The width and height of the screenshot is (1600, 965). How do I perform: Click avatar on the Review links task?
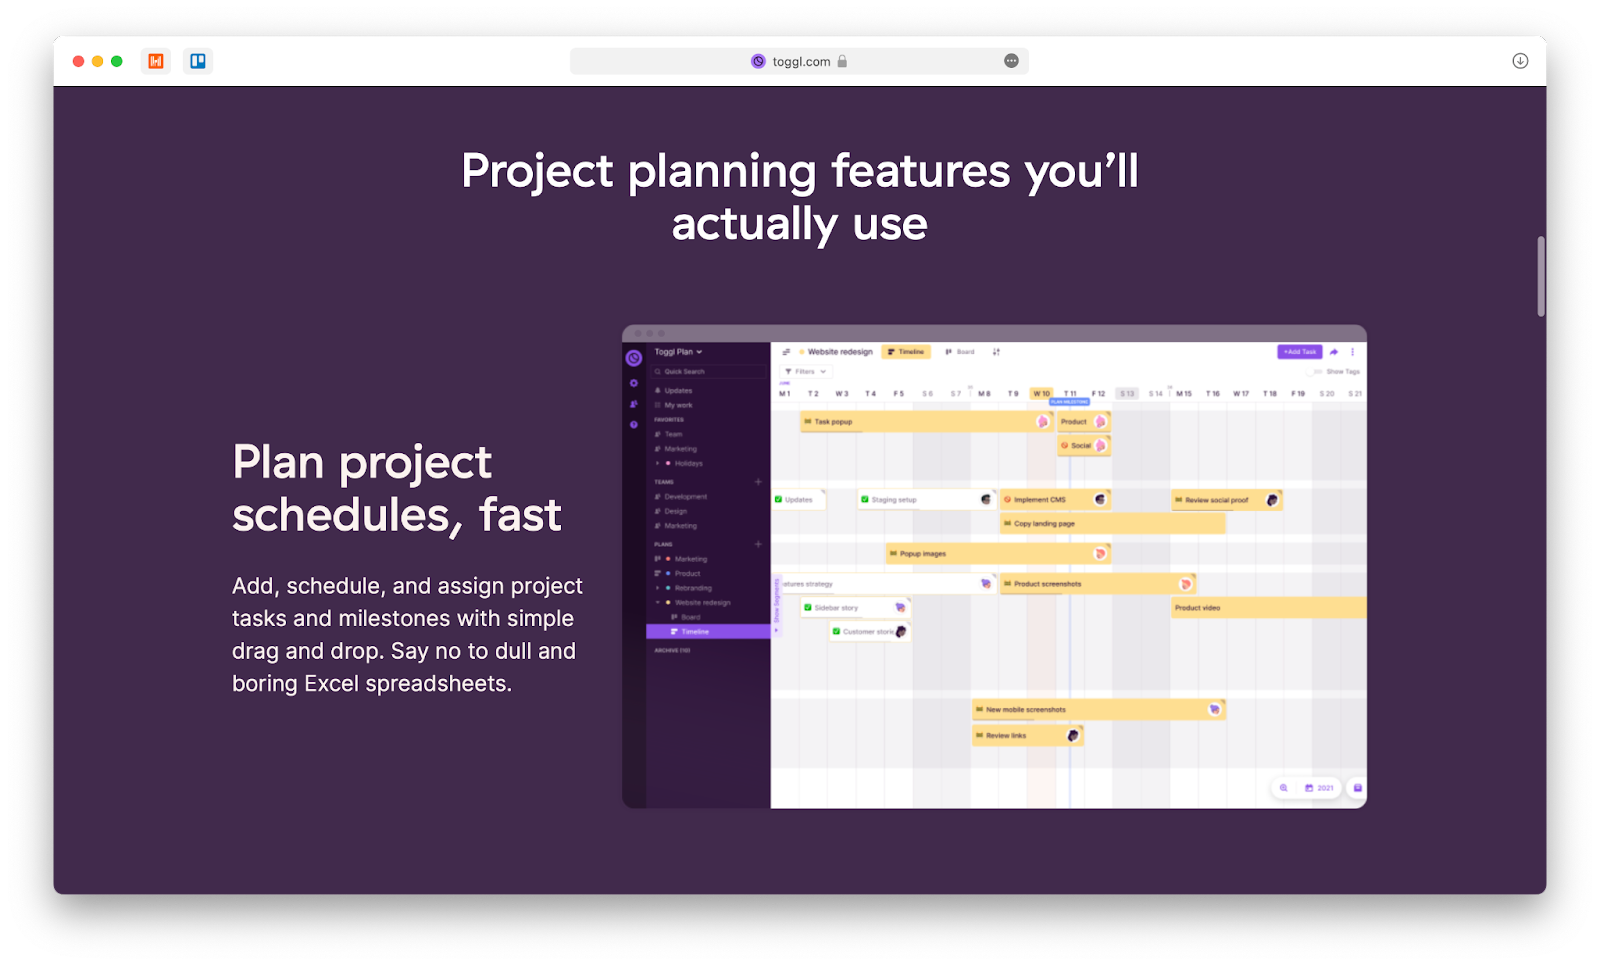point(1073,735)
